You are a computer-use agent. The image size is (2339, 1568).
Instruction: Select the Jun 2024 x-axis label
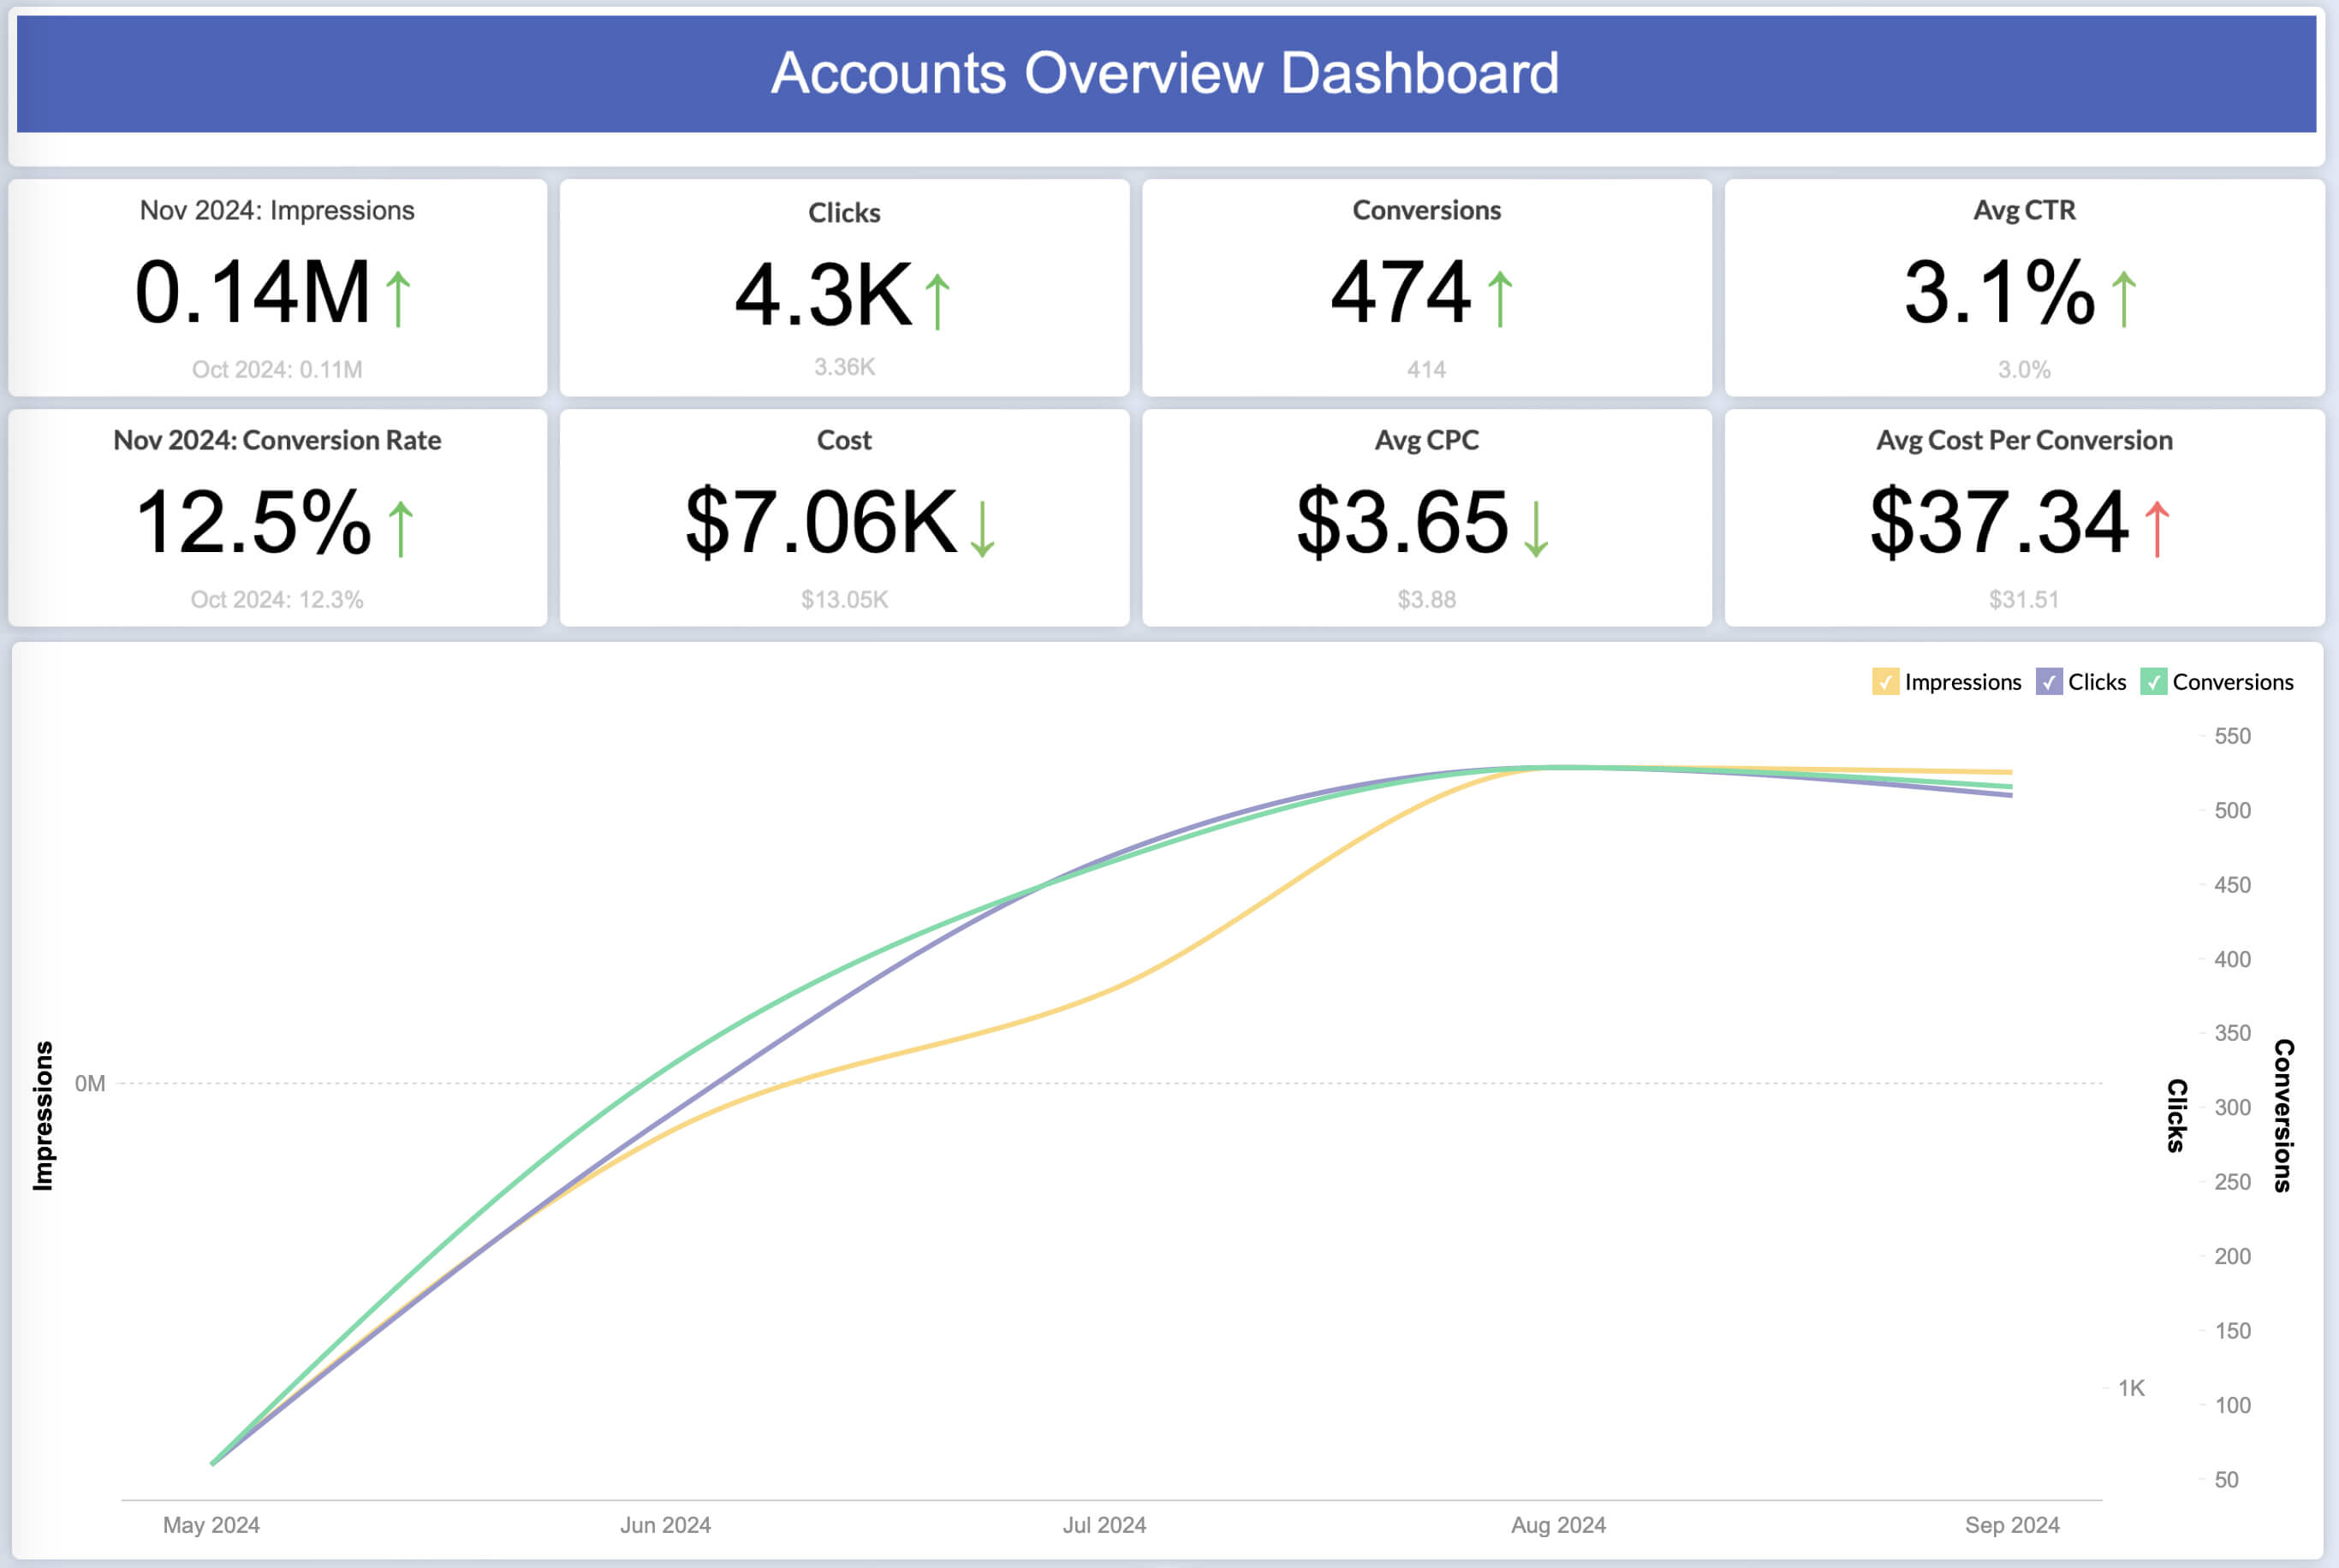coord(665,1525)
